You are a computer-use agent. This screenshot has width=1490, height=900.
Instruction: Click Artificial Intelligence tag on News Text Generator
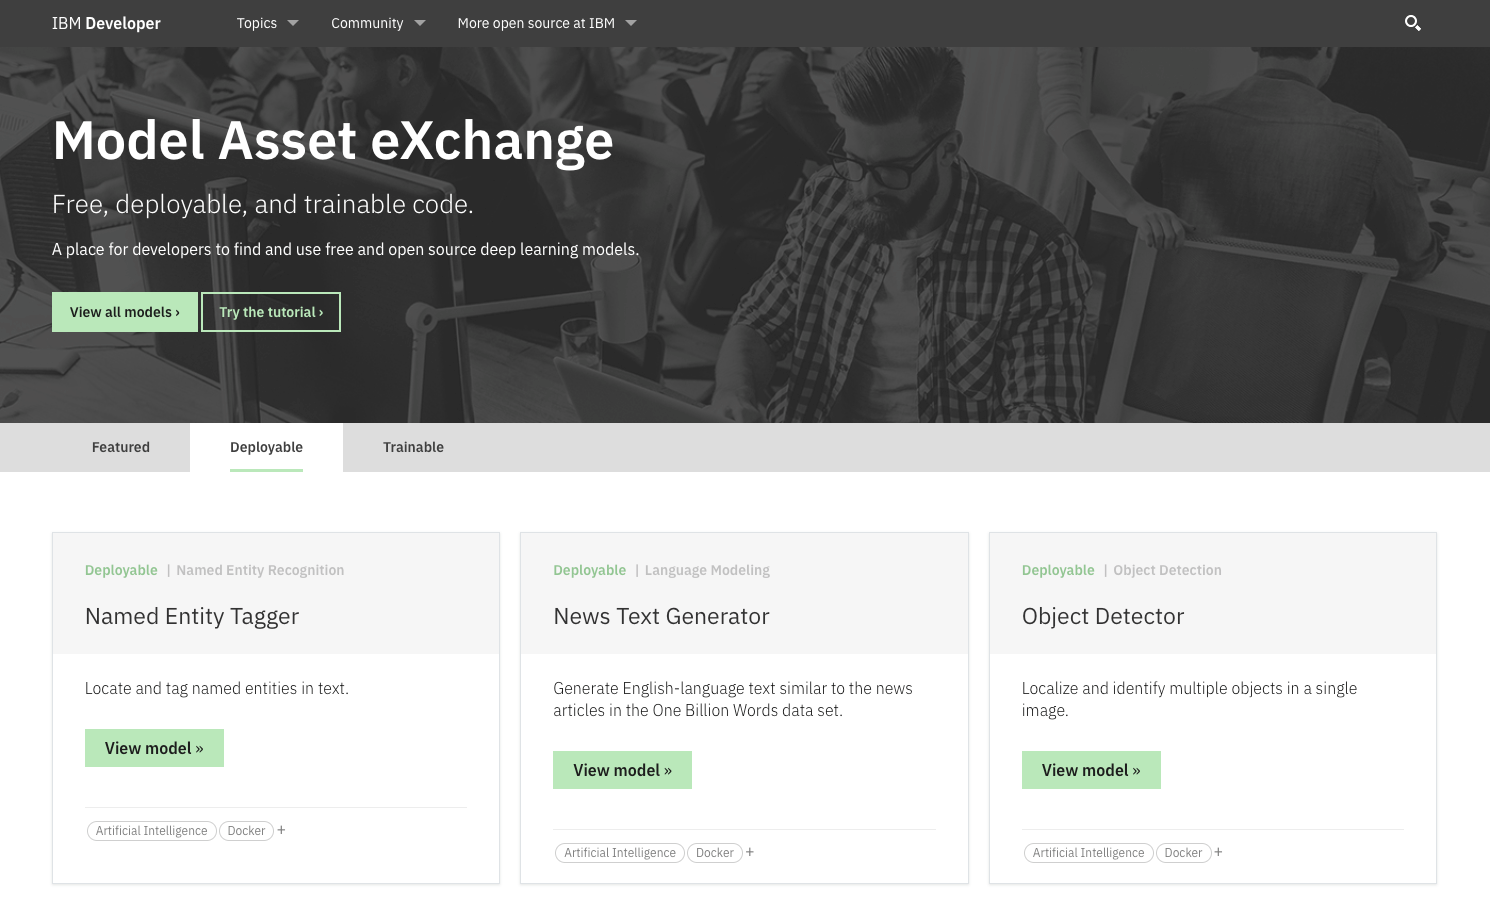point(620,853)
